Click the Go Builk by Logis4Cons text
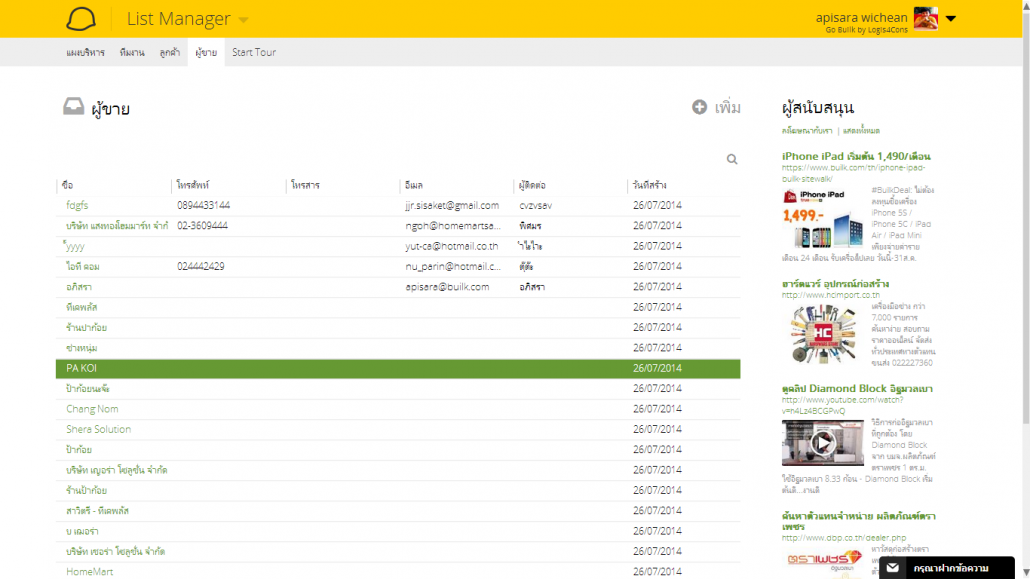 [866, 30]
